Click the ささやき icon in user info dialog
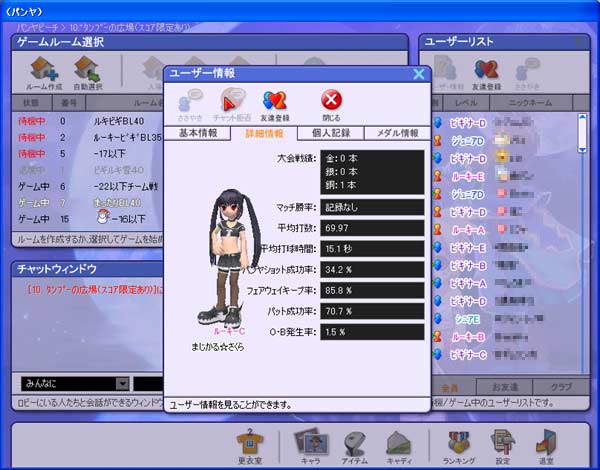 tap(190, 101)
